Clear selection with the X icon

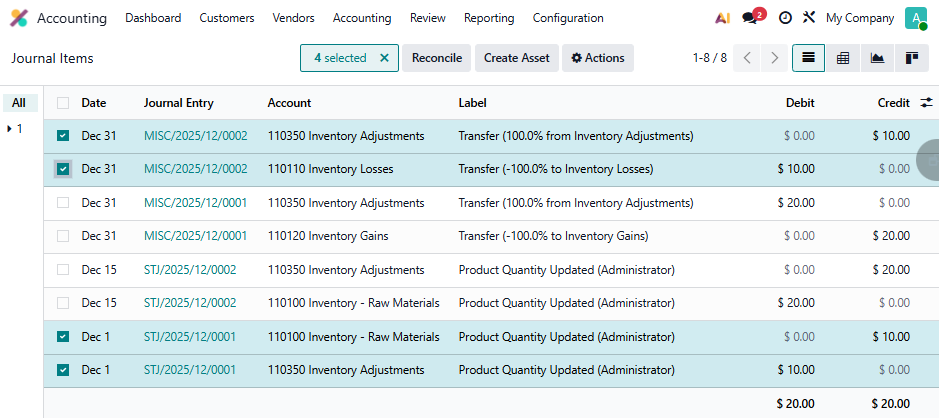point(384,58)
